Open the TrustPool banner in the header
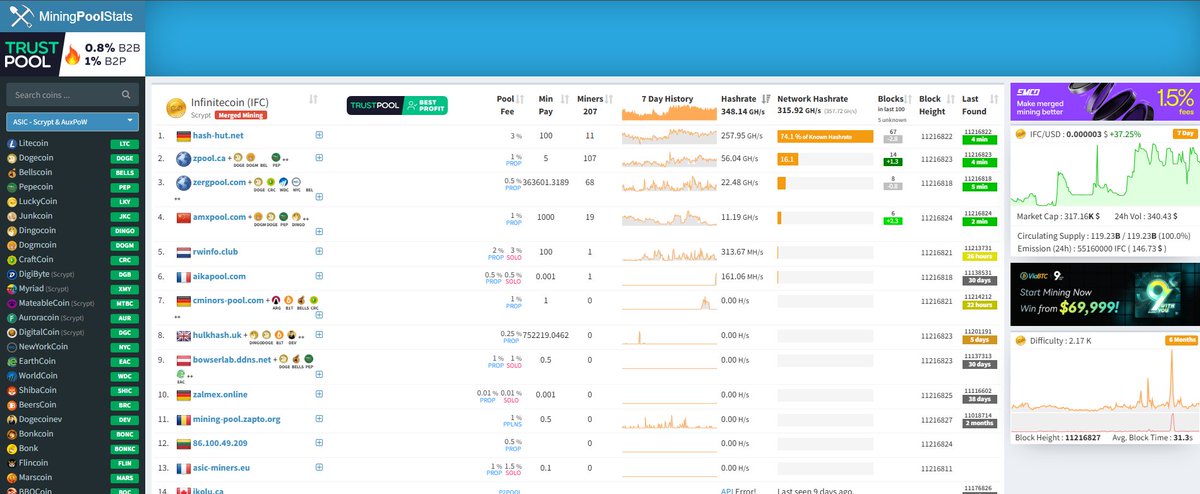Viewport: 1200px width, 494px height. 72,54
